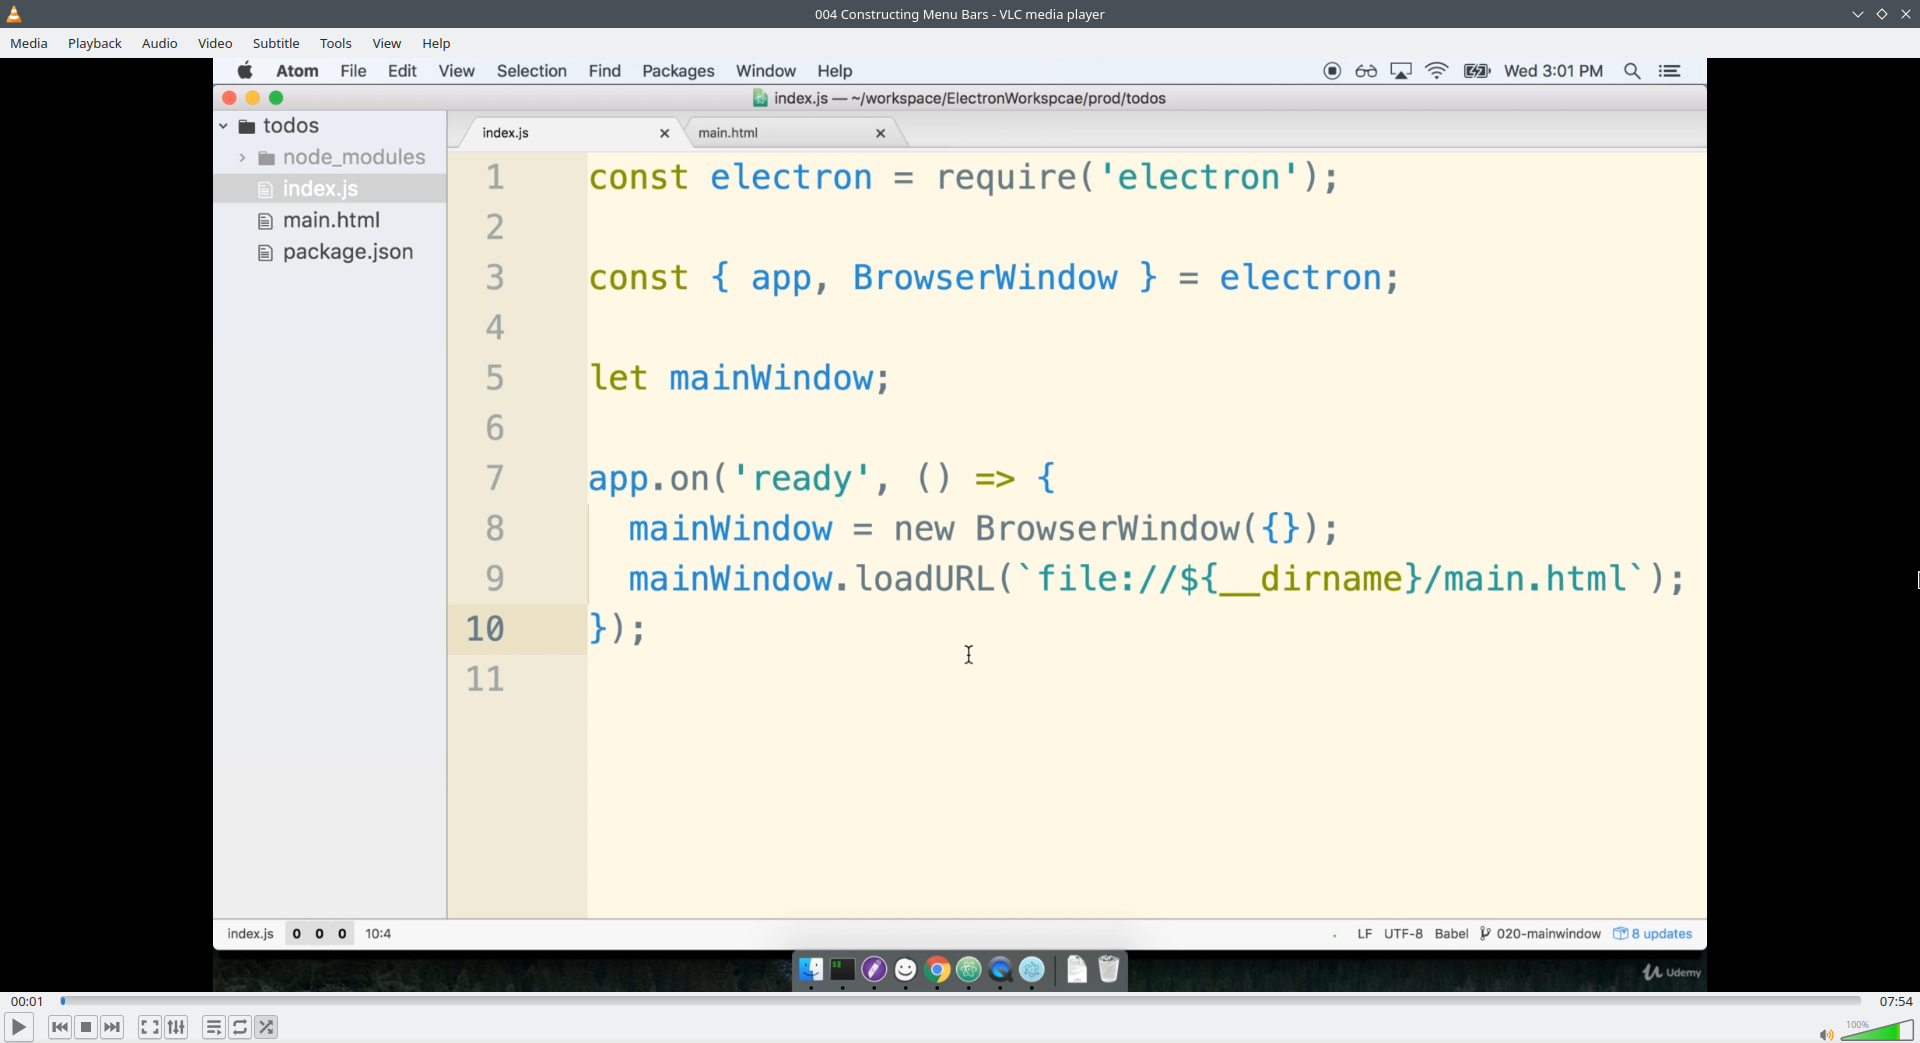1920x1043 pixels.
Task: Toggle the total time display 07:54
Action: coord(1895,1001)
